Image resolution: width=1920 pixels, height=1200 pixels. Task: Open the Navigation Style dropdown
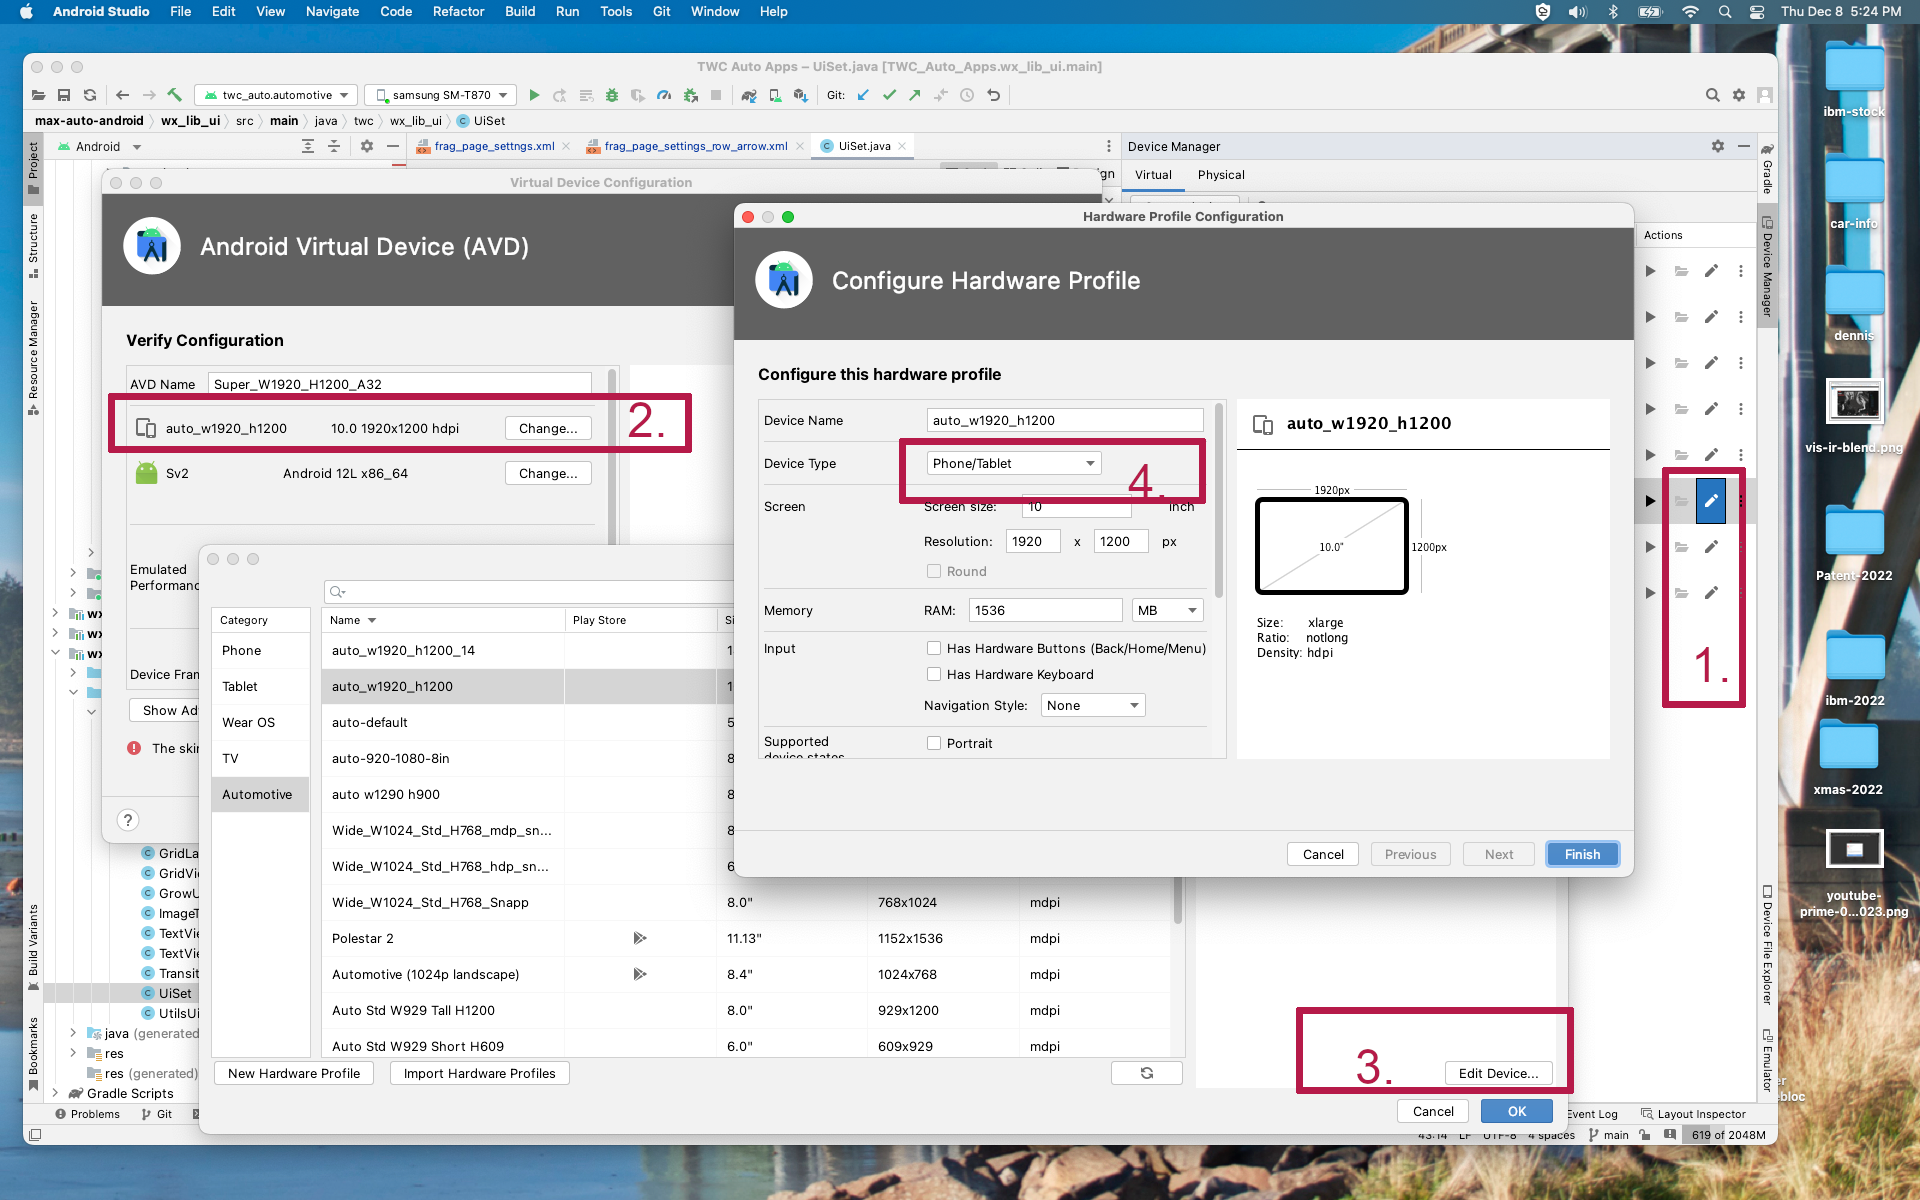click(x=1091, y=705)
